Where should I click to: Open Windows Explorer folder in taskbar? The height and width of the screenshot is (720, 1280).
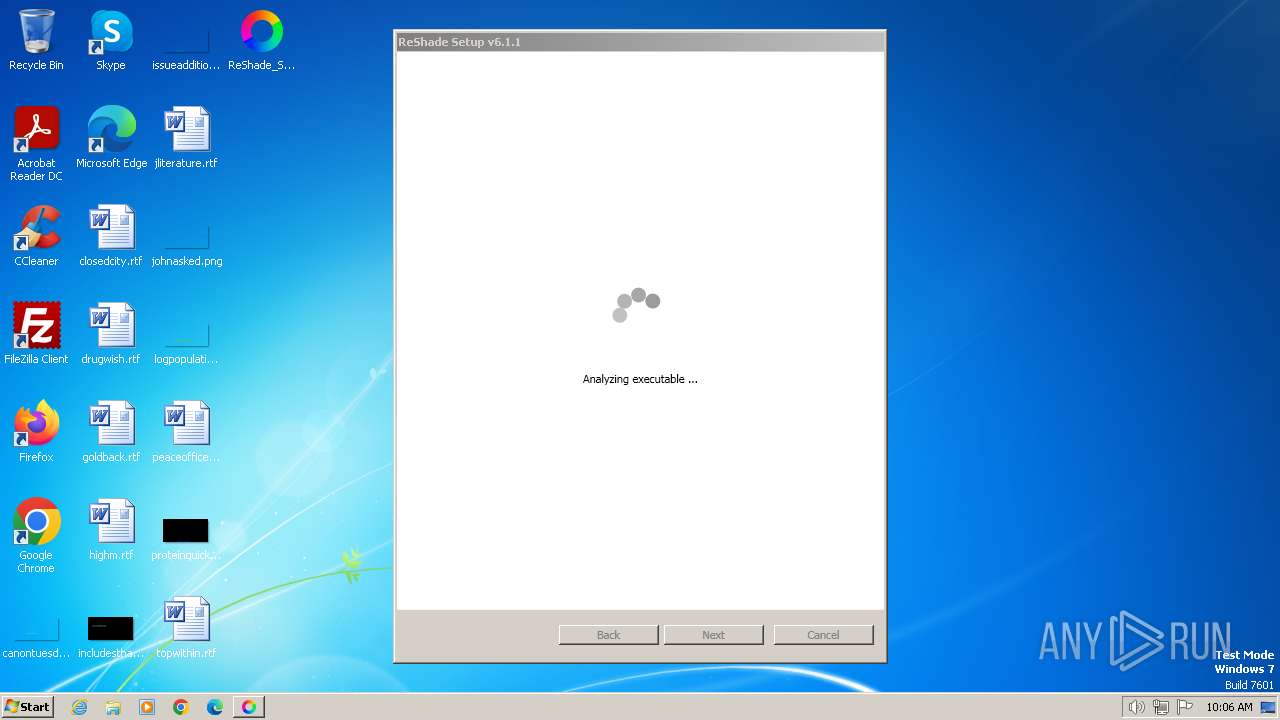113,707
